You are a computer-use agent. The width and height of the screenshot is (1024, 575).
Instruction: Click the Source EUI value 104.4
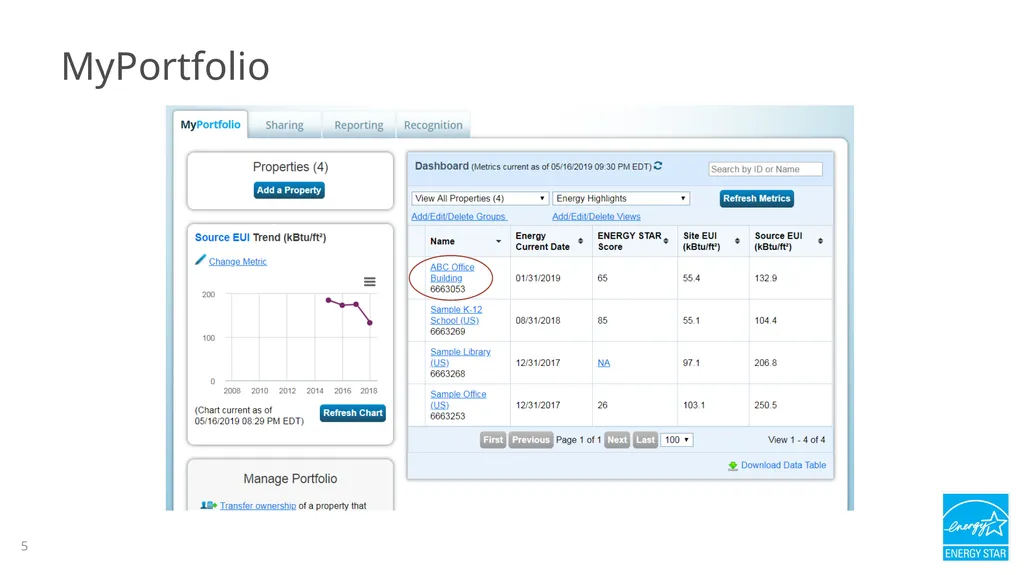click(x=765, y=321)
